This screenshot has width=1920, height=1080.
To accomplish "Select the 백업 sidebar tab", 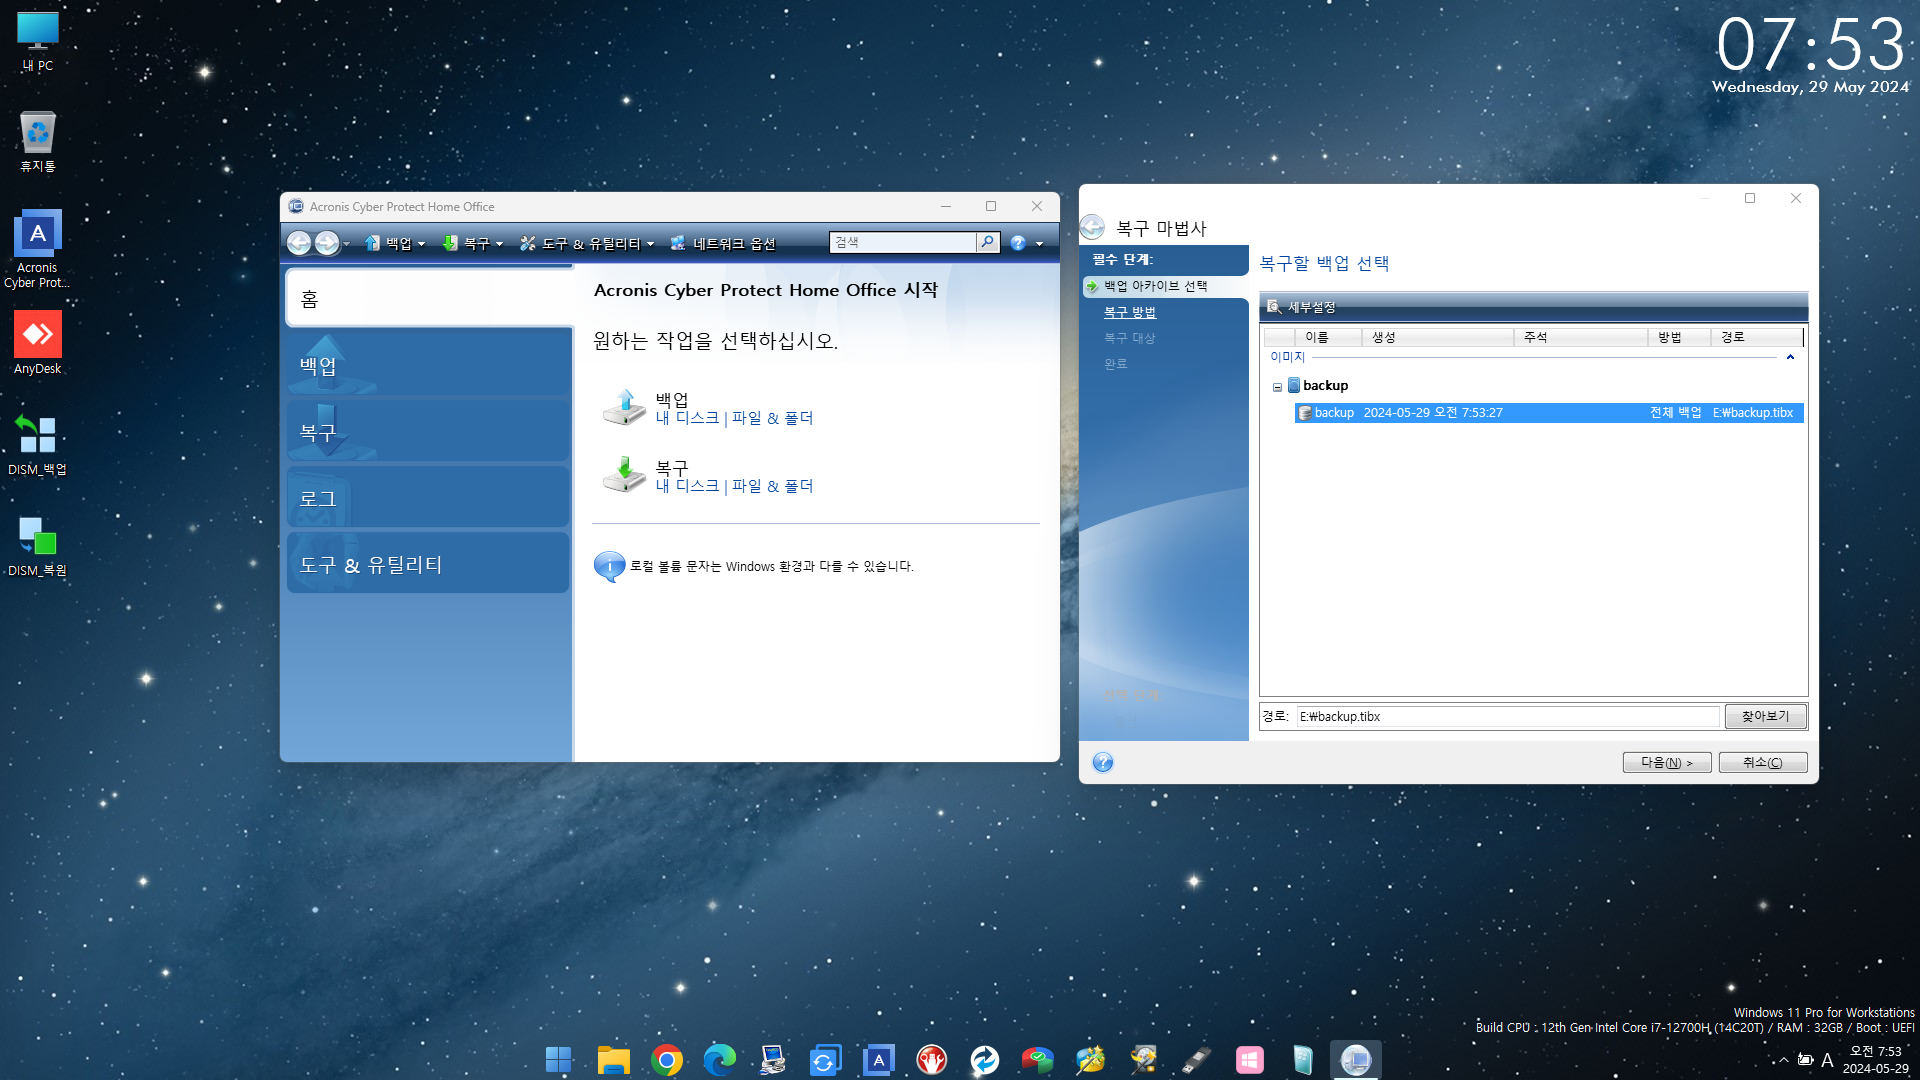I will [428, 365].
